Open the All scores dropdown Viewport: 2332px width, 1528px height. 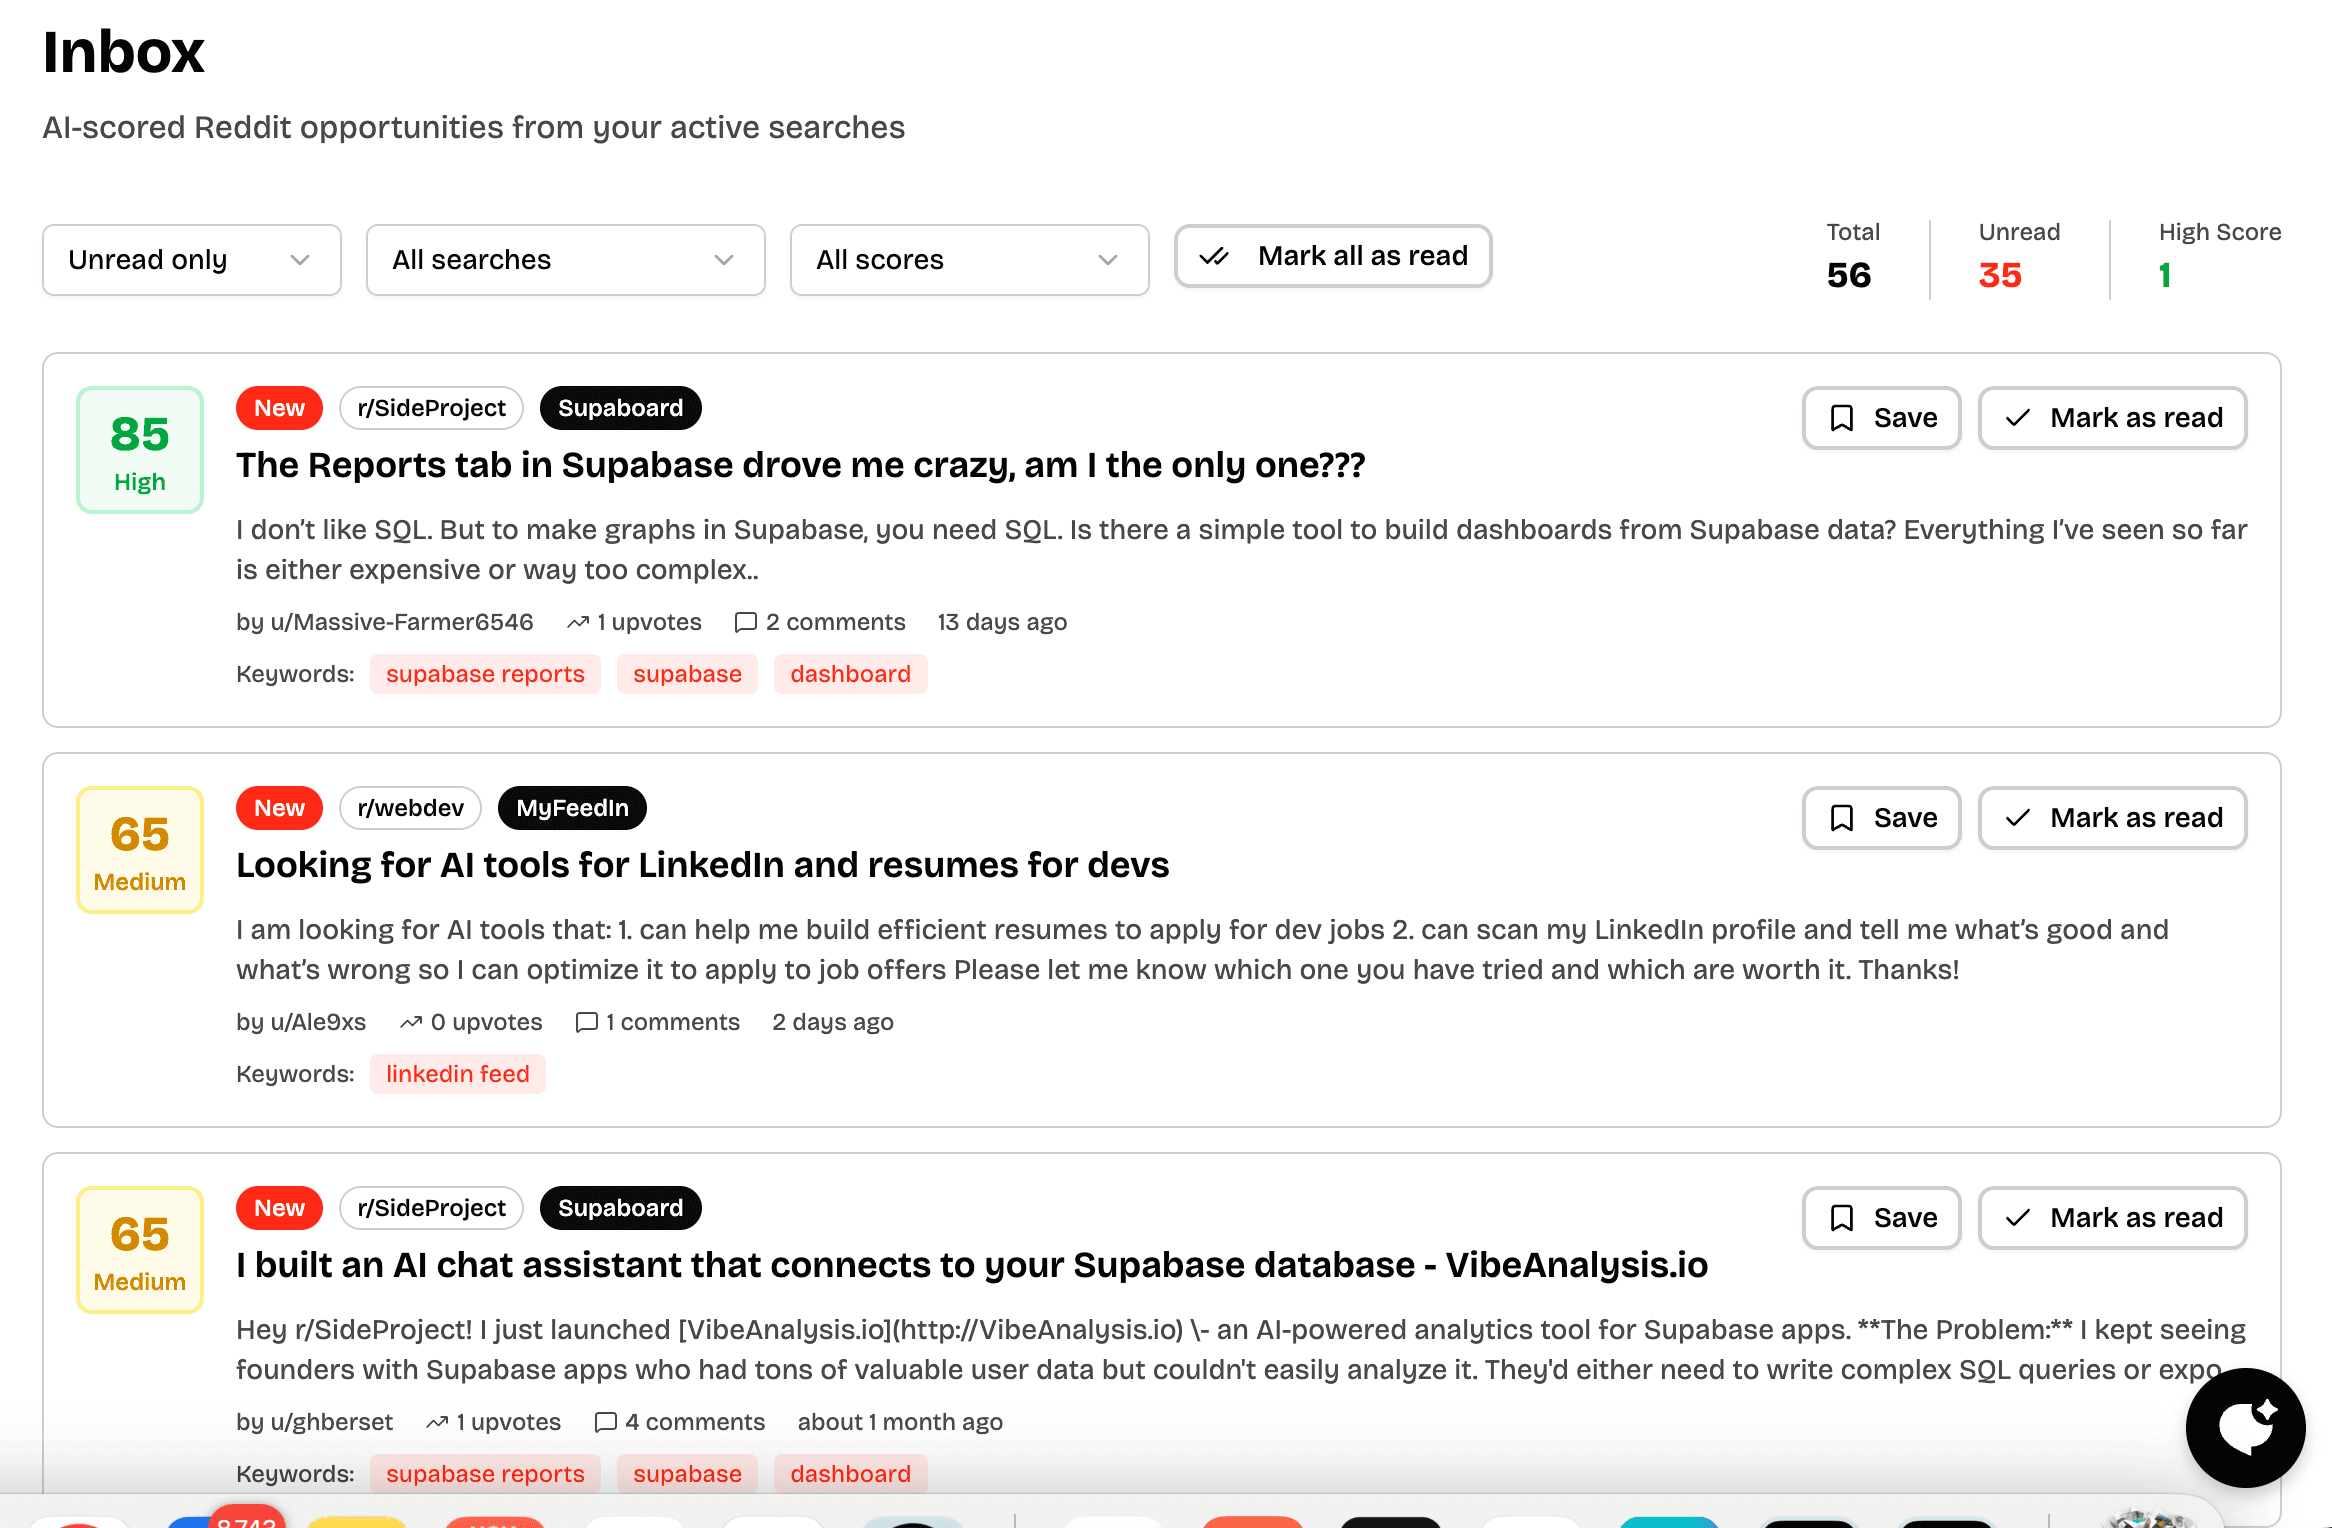click(x=968, y=260)
